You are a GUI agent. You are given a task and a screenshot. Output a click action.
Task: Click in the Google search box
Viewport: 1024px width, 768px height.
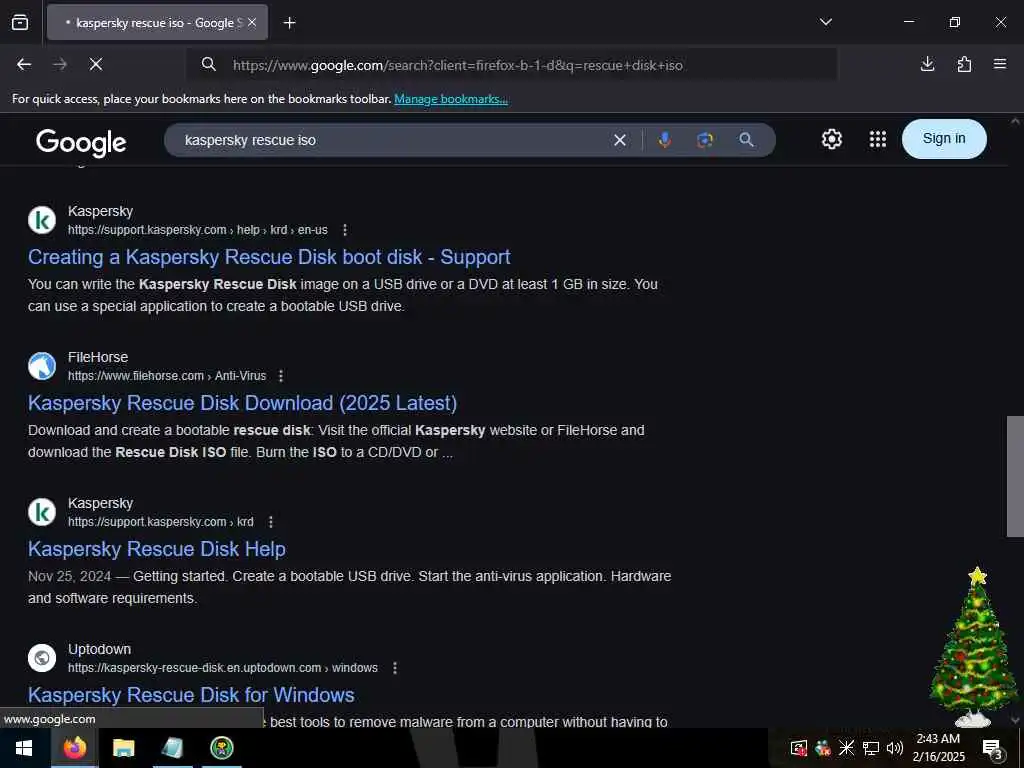pyautogui.click(x=392, y=140)
